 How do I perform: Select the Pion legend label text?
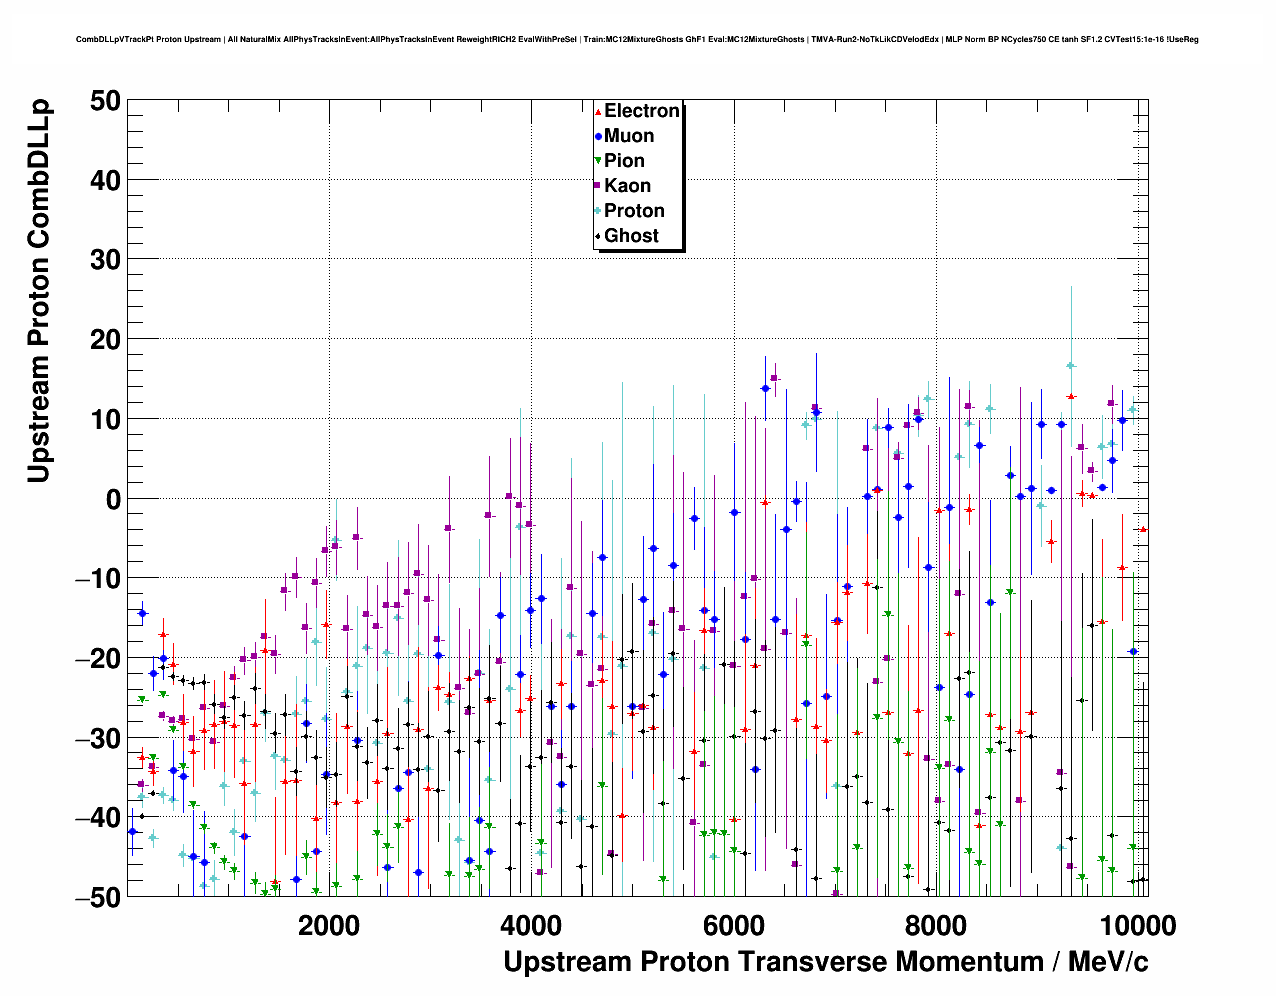coord(624,161)
